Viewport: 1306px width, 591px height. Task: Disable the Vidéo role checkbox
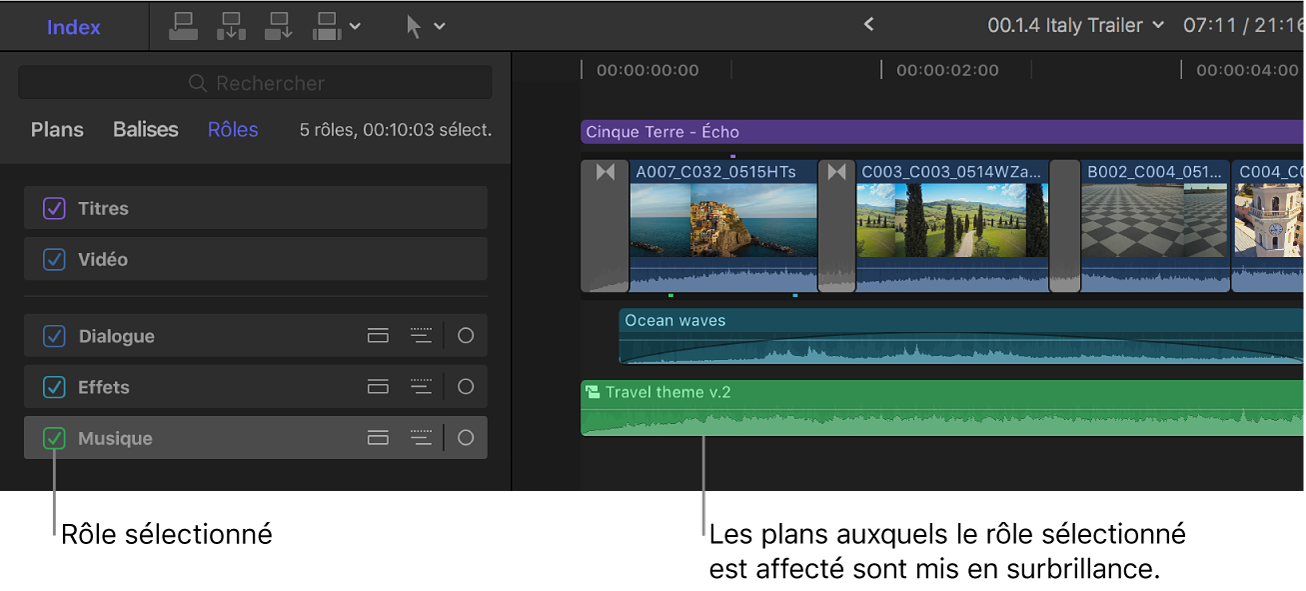pos(54,259)
